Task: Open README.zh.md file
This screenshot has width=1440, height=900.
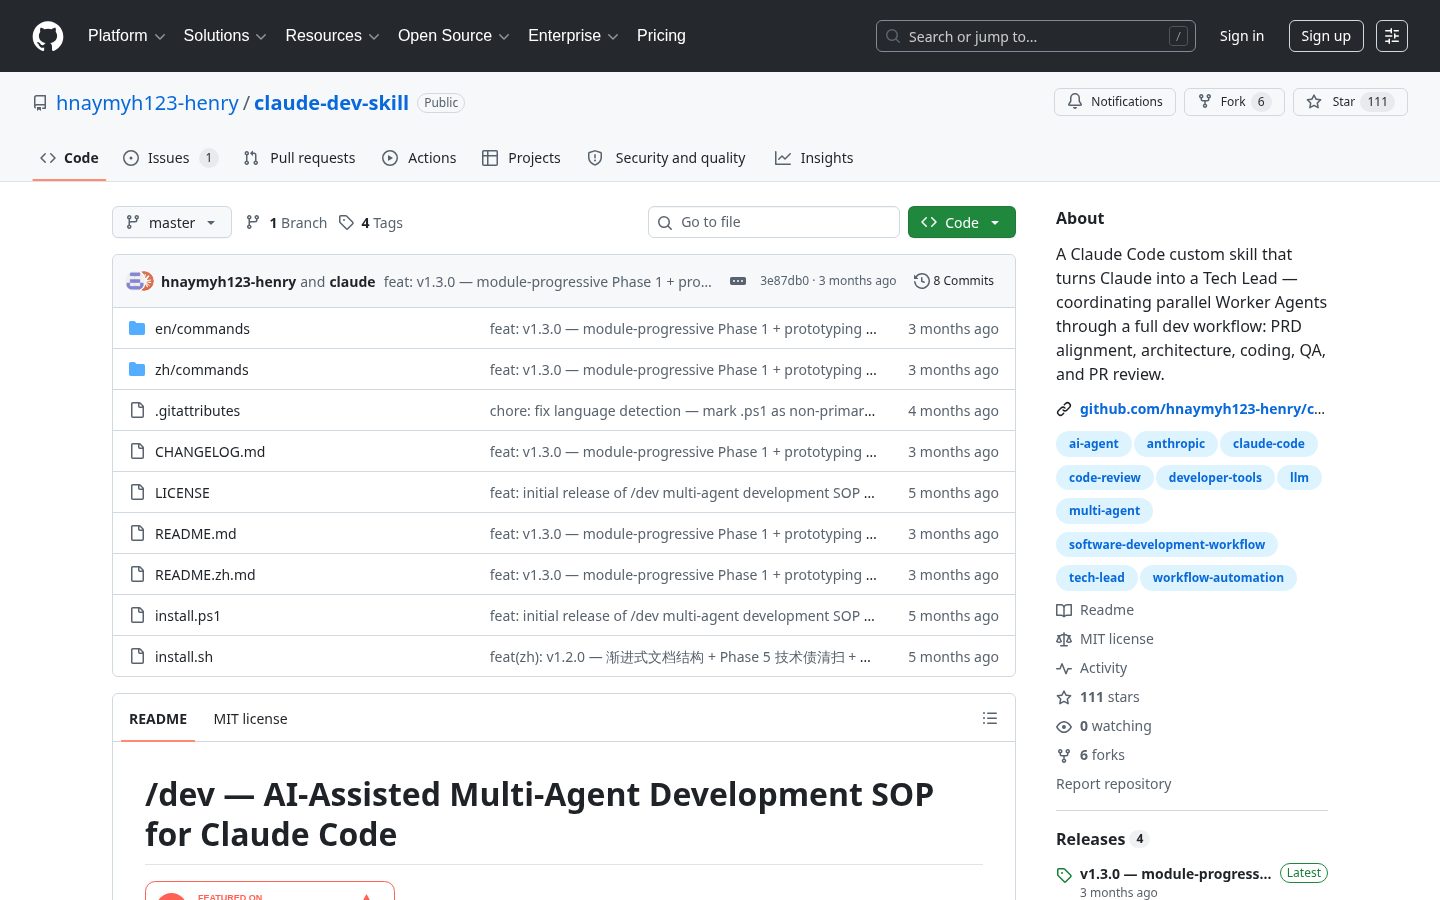Action: coord(205,575)
